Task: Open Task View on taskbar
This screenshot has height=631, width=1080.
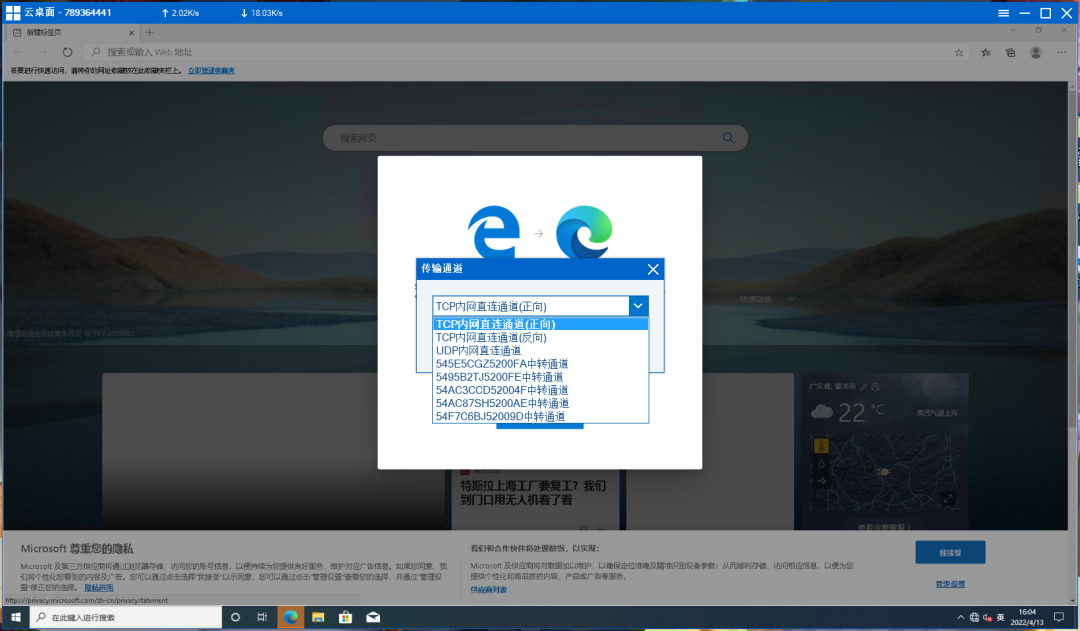Action: click(x=262, y=617)
